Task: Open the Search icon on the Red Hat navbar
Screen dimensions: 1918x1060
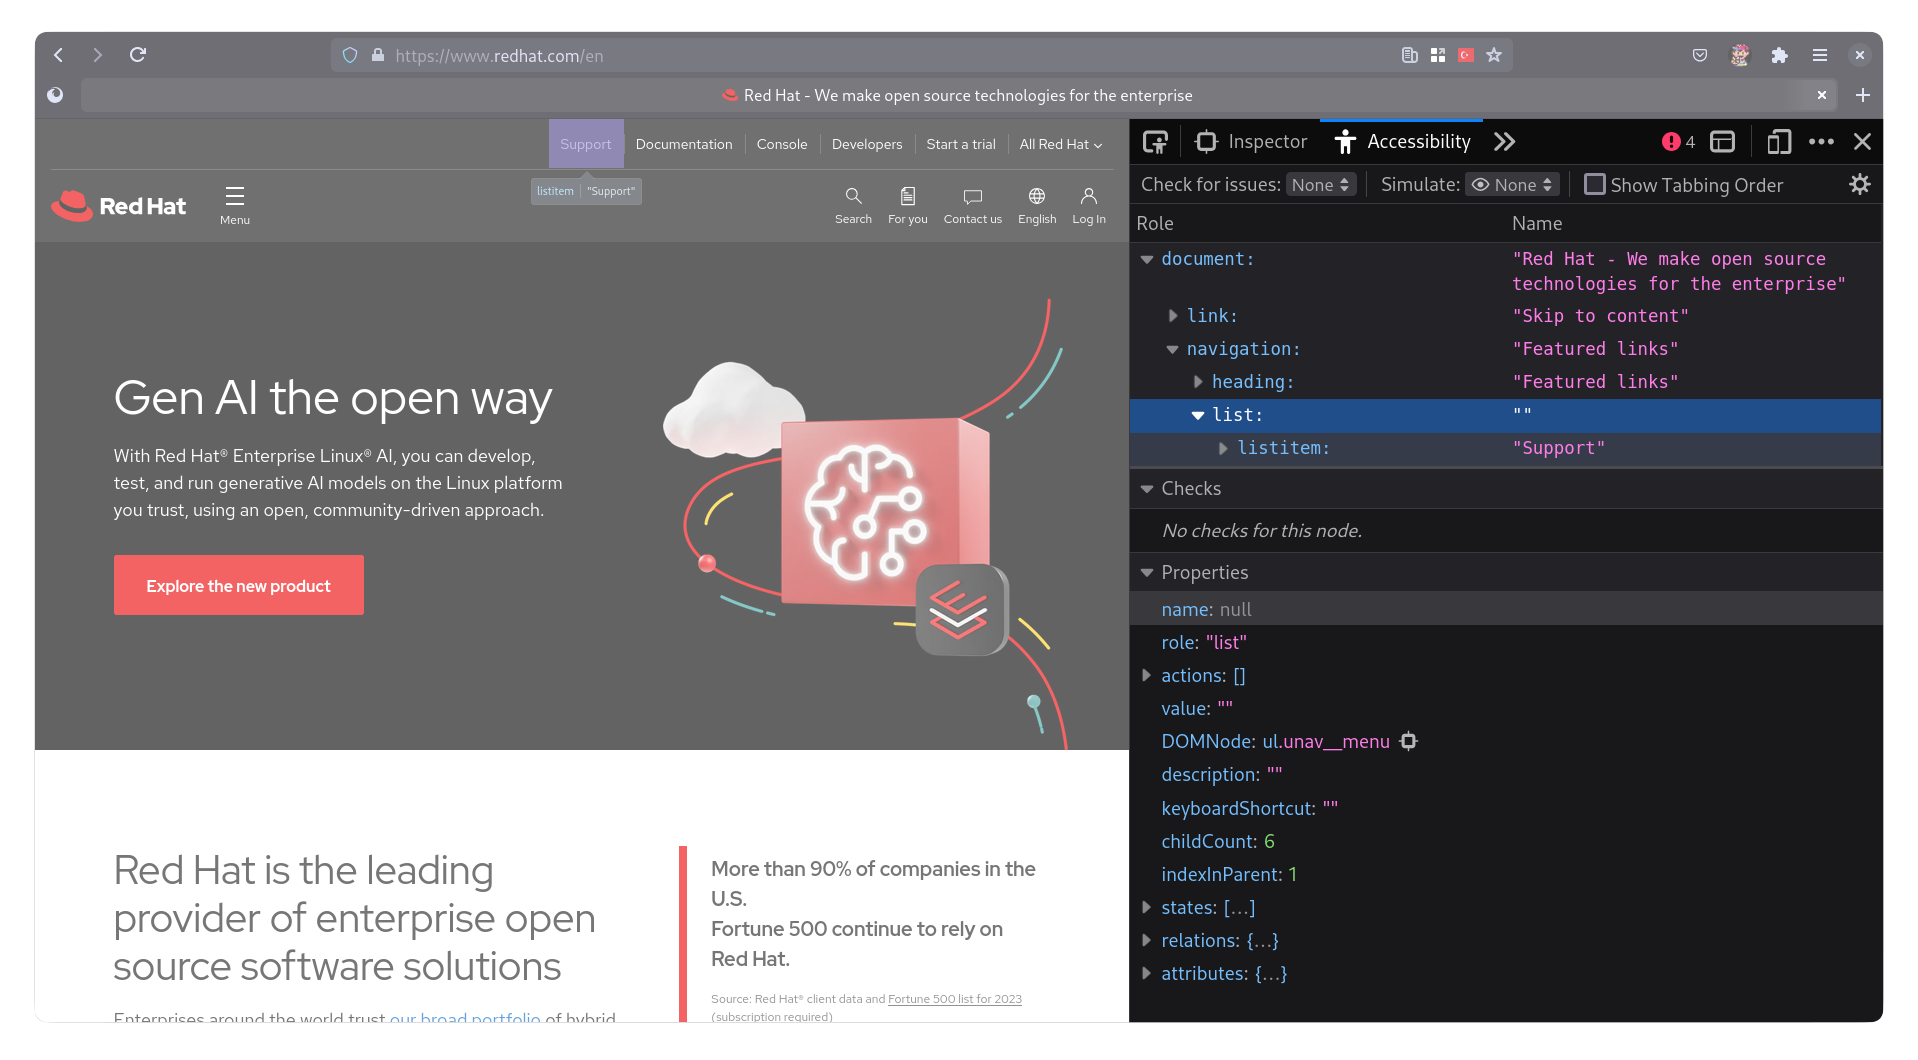Action: [x=853, y=205]
